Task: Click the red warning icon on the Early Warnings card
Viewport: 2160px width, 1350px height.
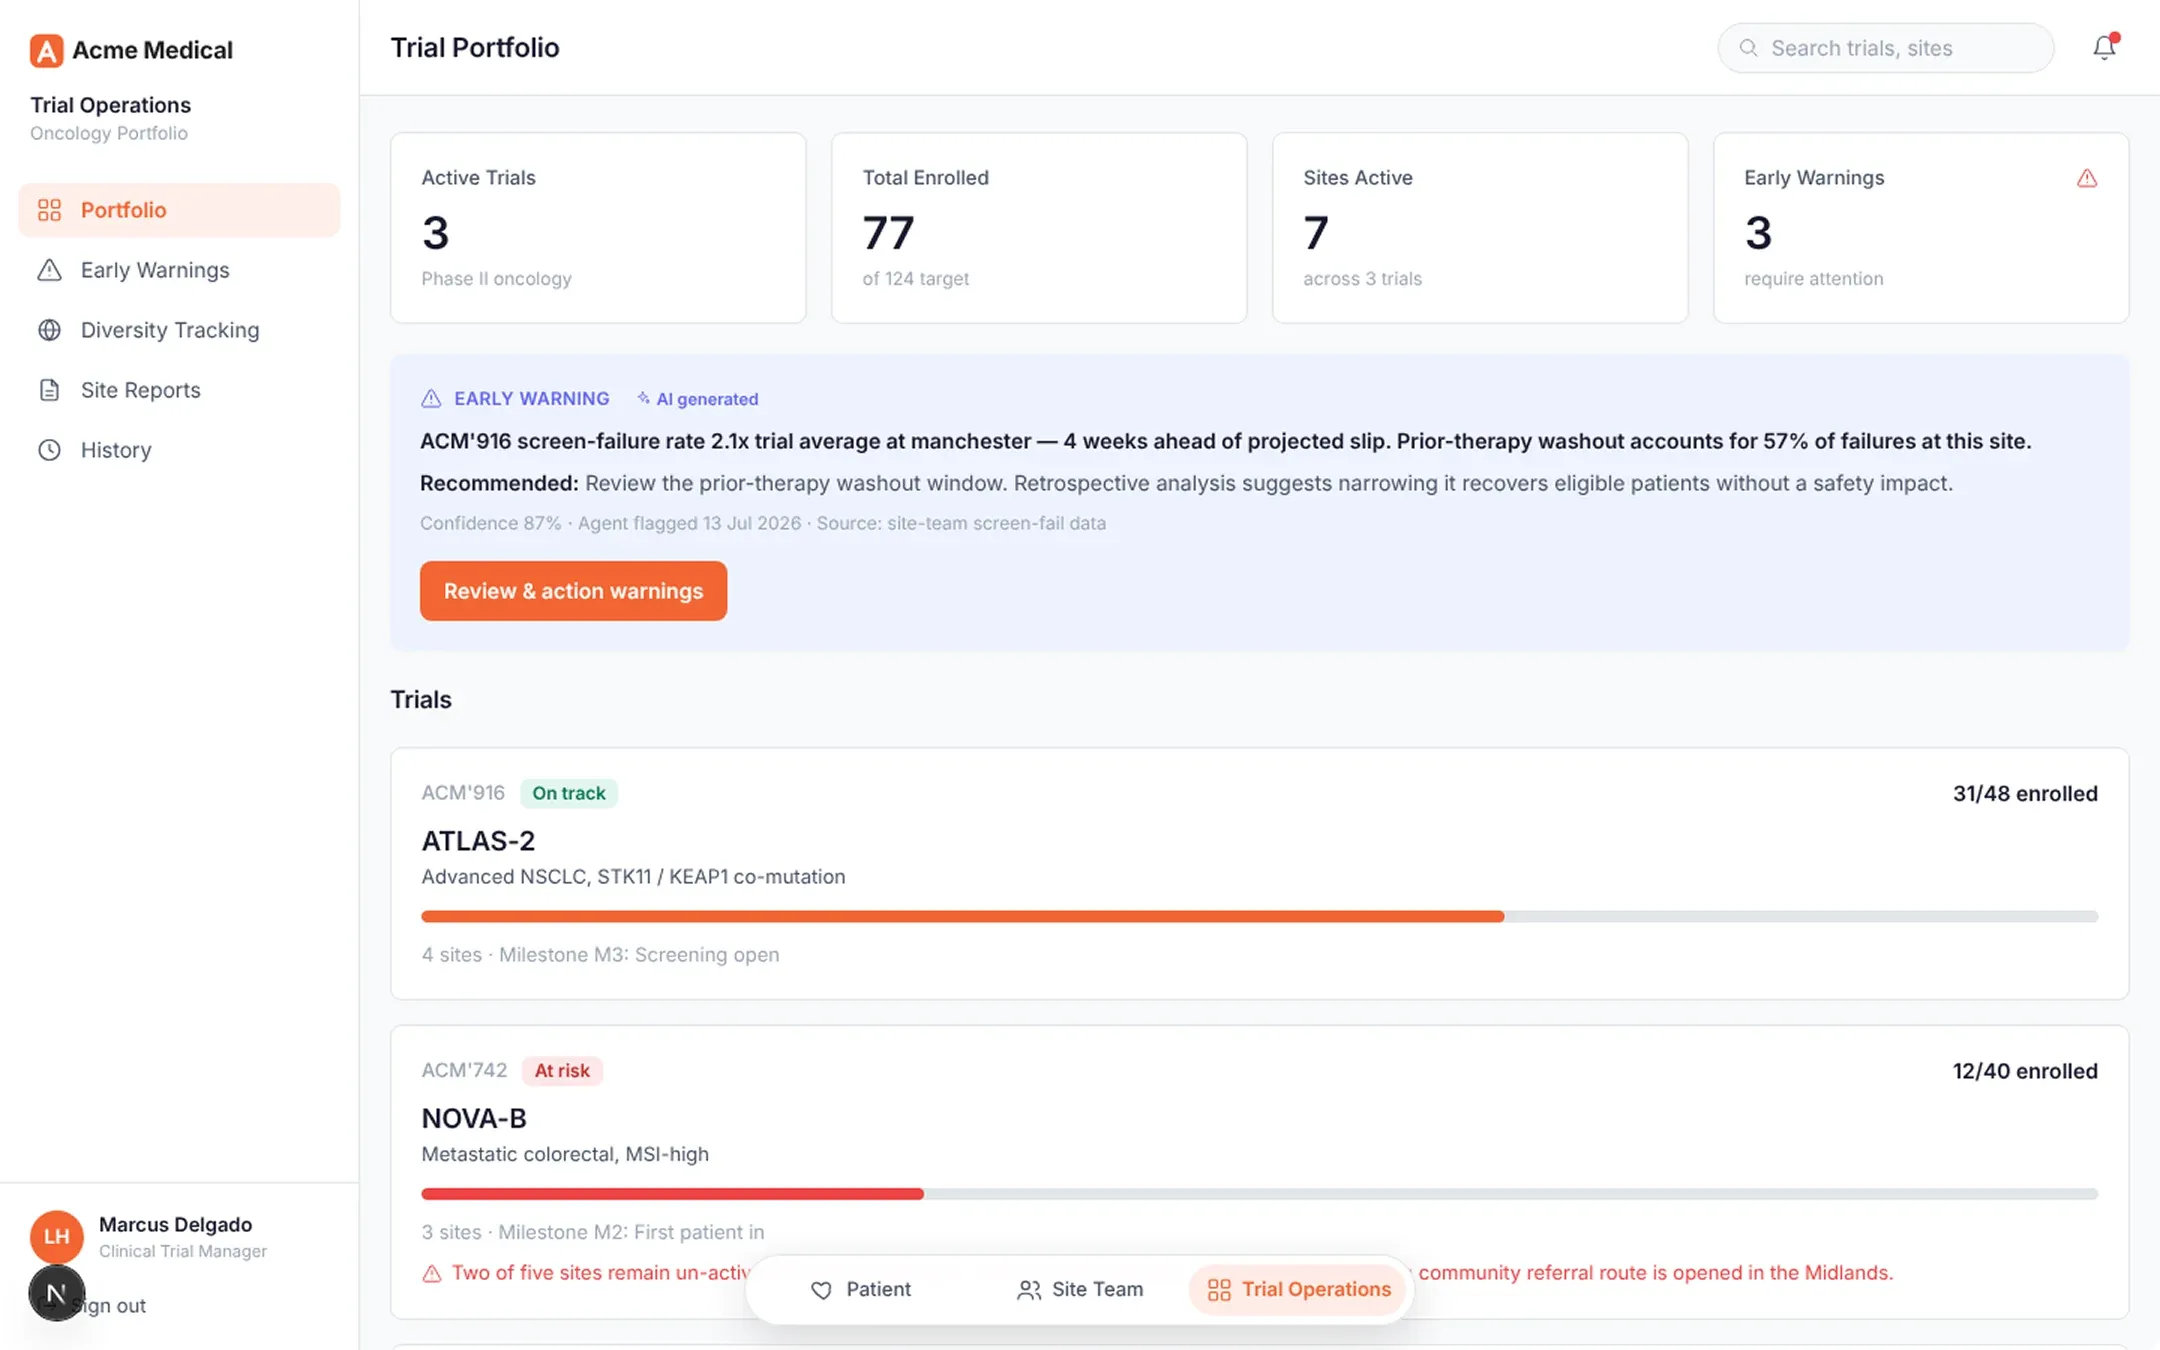Action: (2087, 178)
